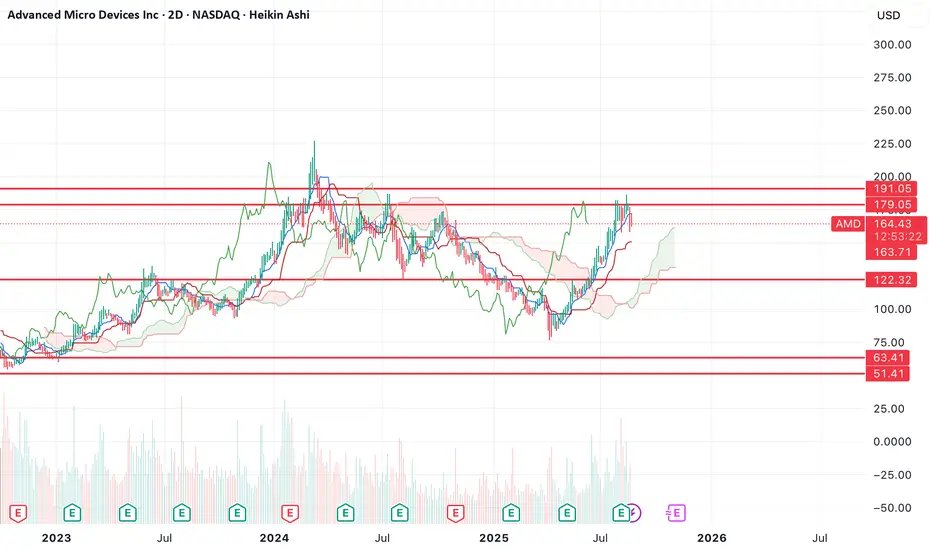Open the green earnings marker right of 2023 label
Screen dimensions: 932x550
(x=72, y=513)
